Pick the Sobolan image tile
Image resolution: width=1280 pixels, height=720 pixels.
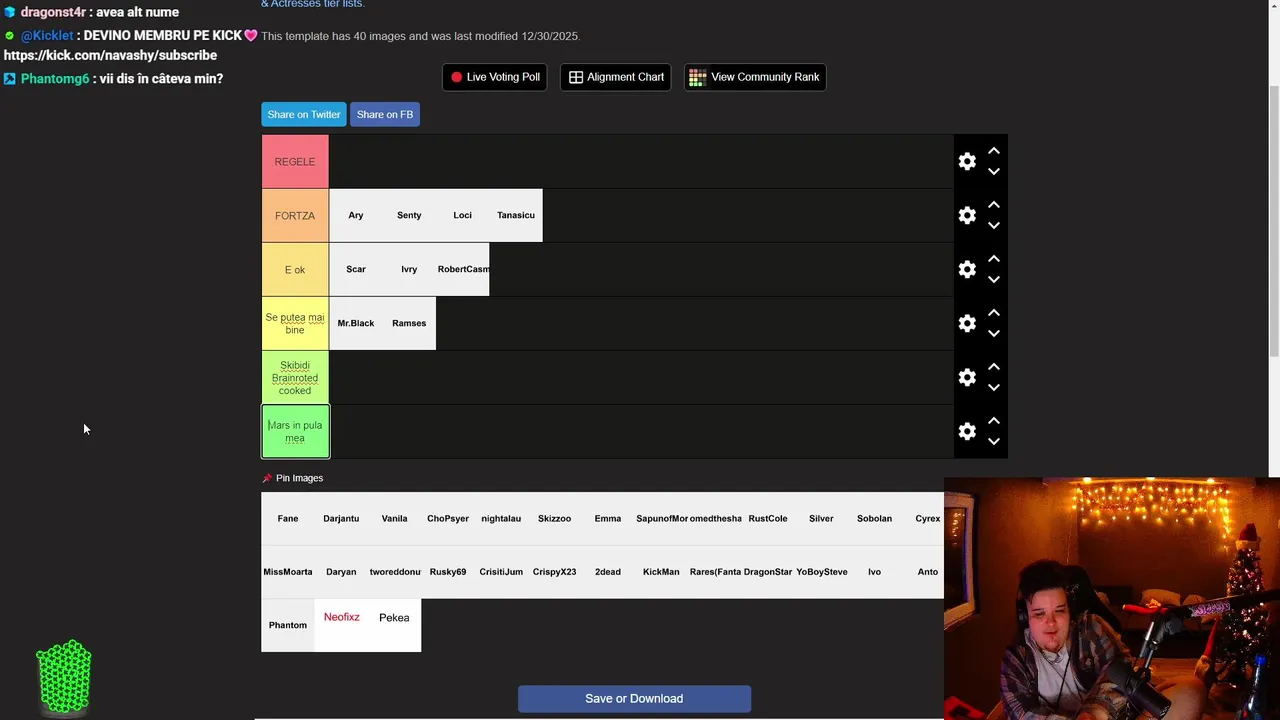point(874,518)
